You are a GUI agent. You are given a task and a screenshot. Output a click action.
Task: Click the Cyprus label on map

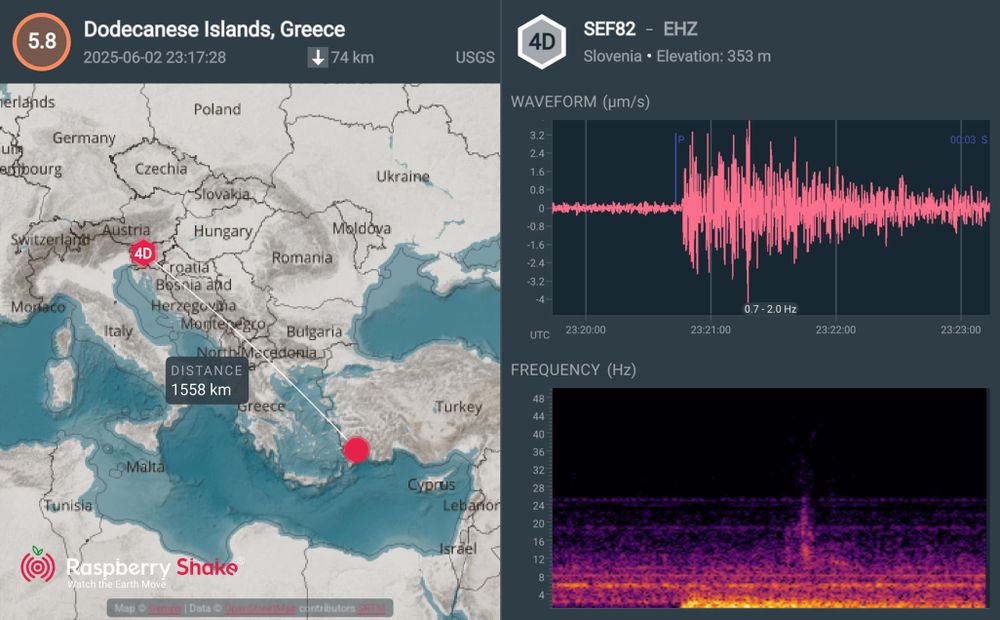point(432,485)
